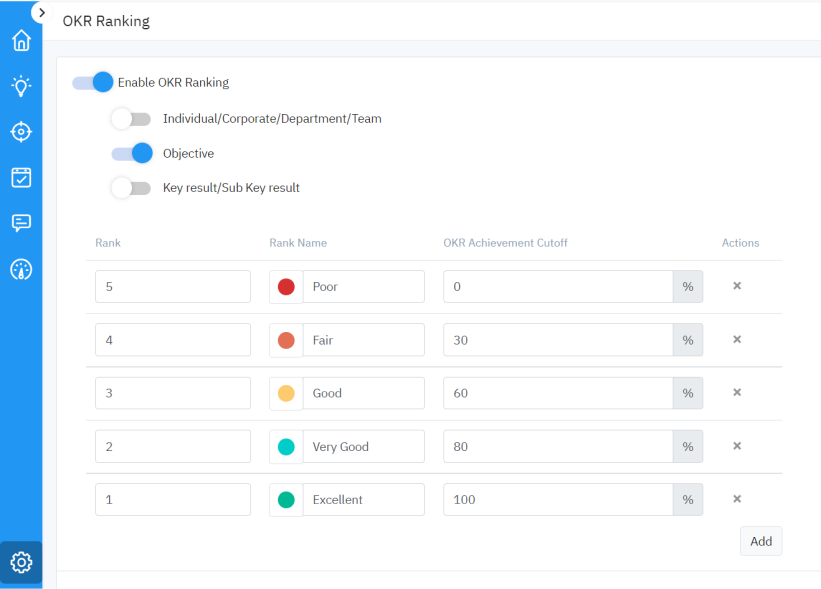Expand the collapsed sidebar with the chevron
Image resolution: width=821 pixels, height=589 pixels.
[x=42, y=13]
